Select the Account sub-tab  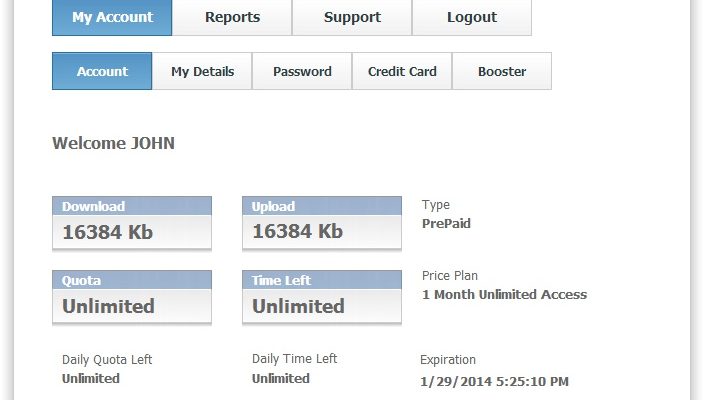pos(102,71)
